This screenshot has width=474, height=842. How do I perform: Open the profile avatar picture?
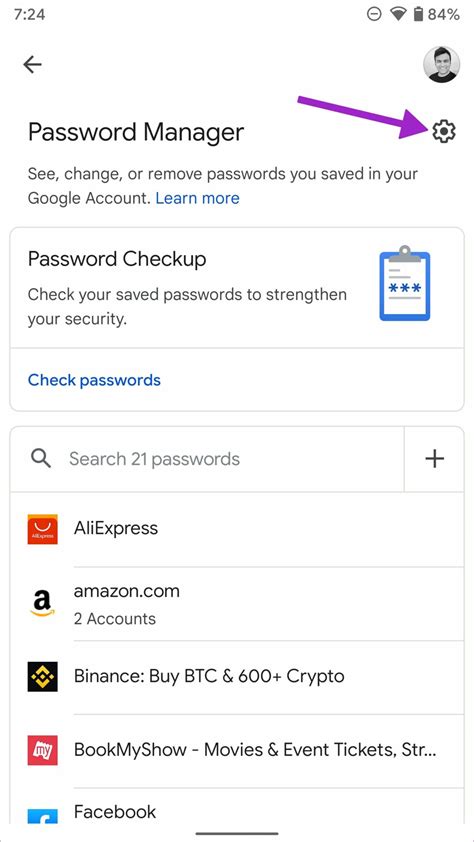pos(441,64)
